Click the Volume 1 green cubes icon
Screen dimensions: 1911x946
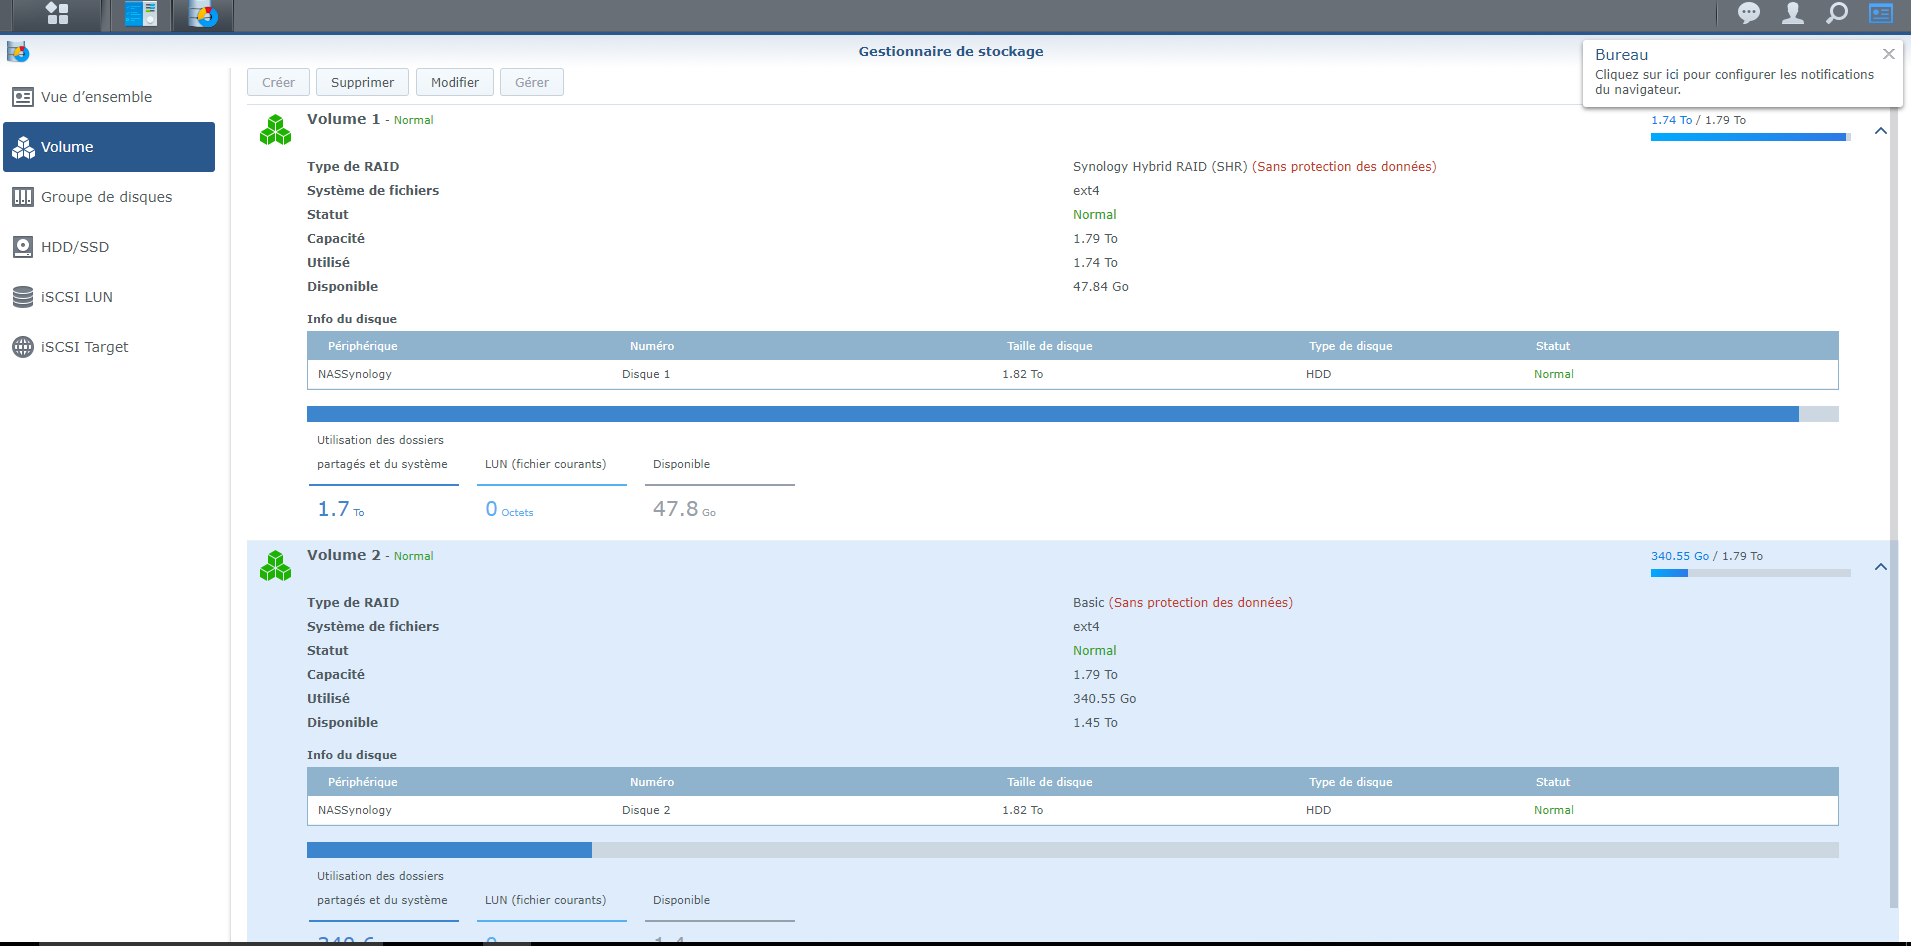pos(275,130)
